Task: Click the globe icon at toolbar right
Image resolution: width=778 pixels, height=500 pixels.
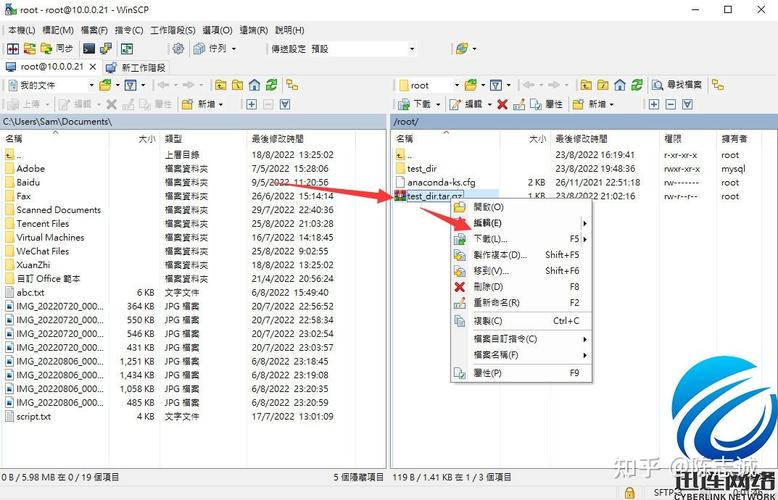Action: click(462, 49)
